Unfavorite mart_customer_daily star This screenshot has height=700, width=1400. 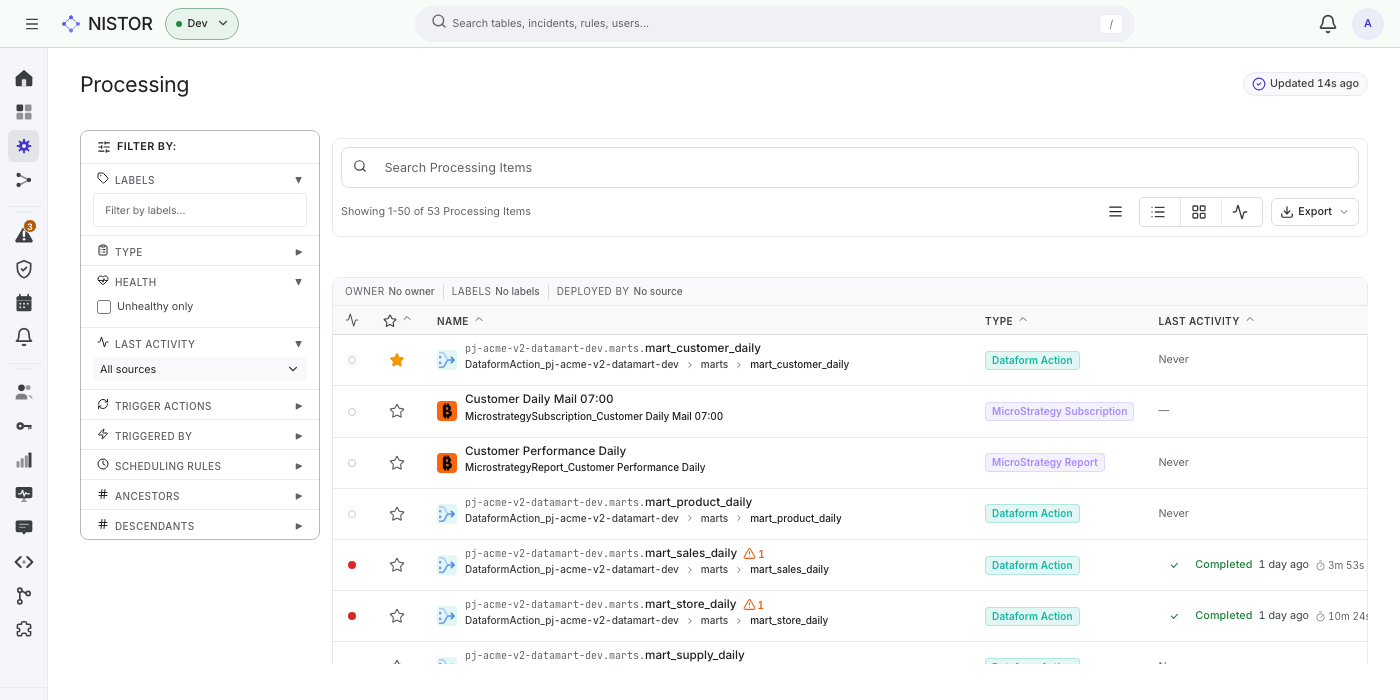pyautogui.click(x=397, y=360)
